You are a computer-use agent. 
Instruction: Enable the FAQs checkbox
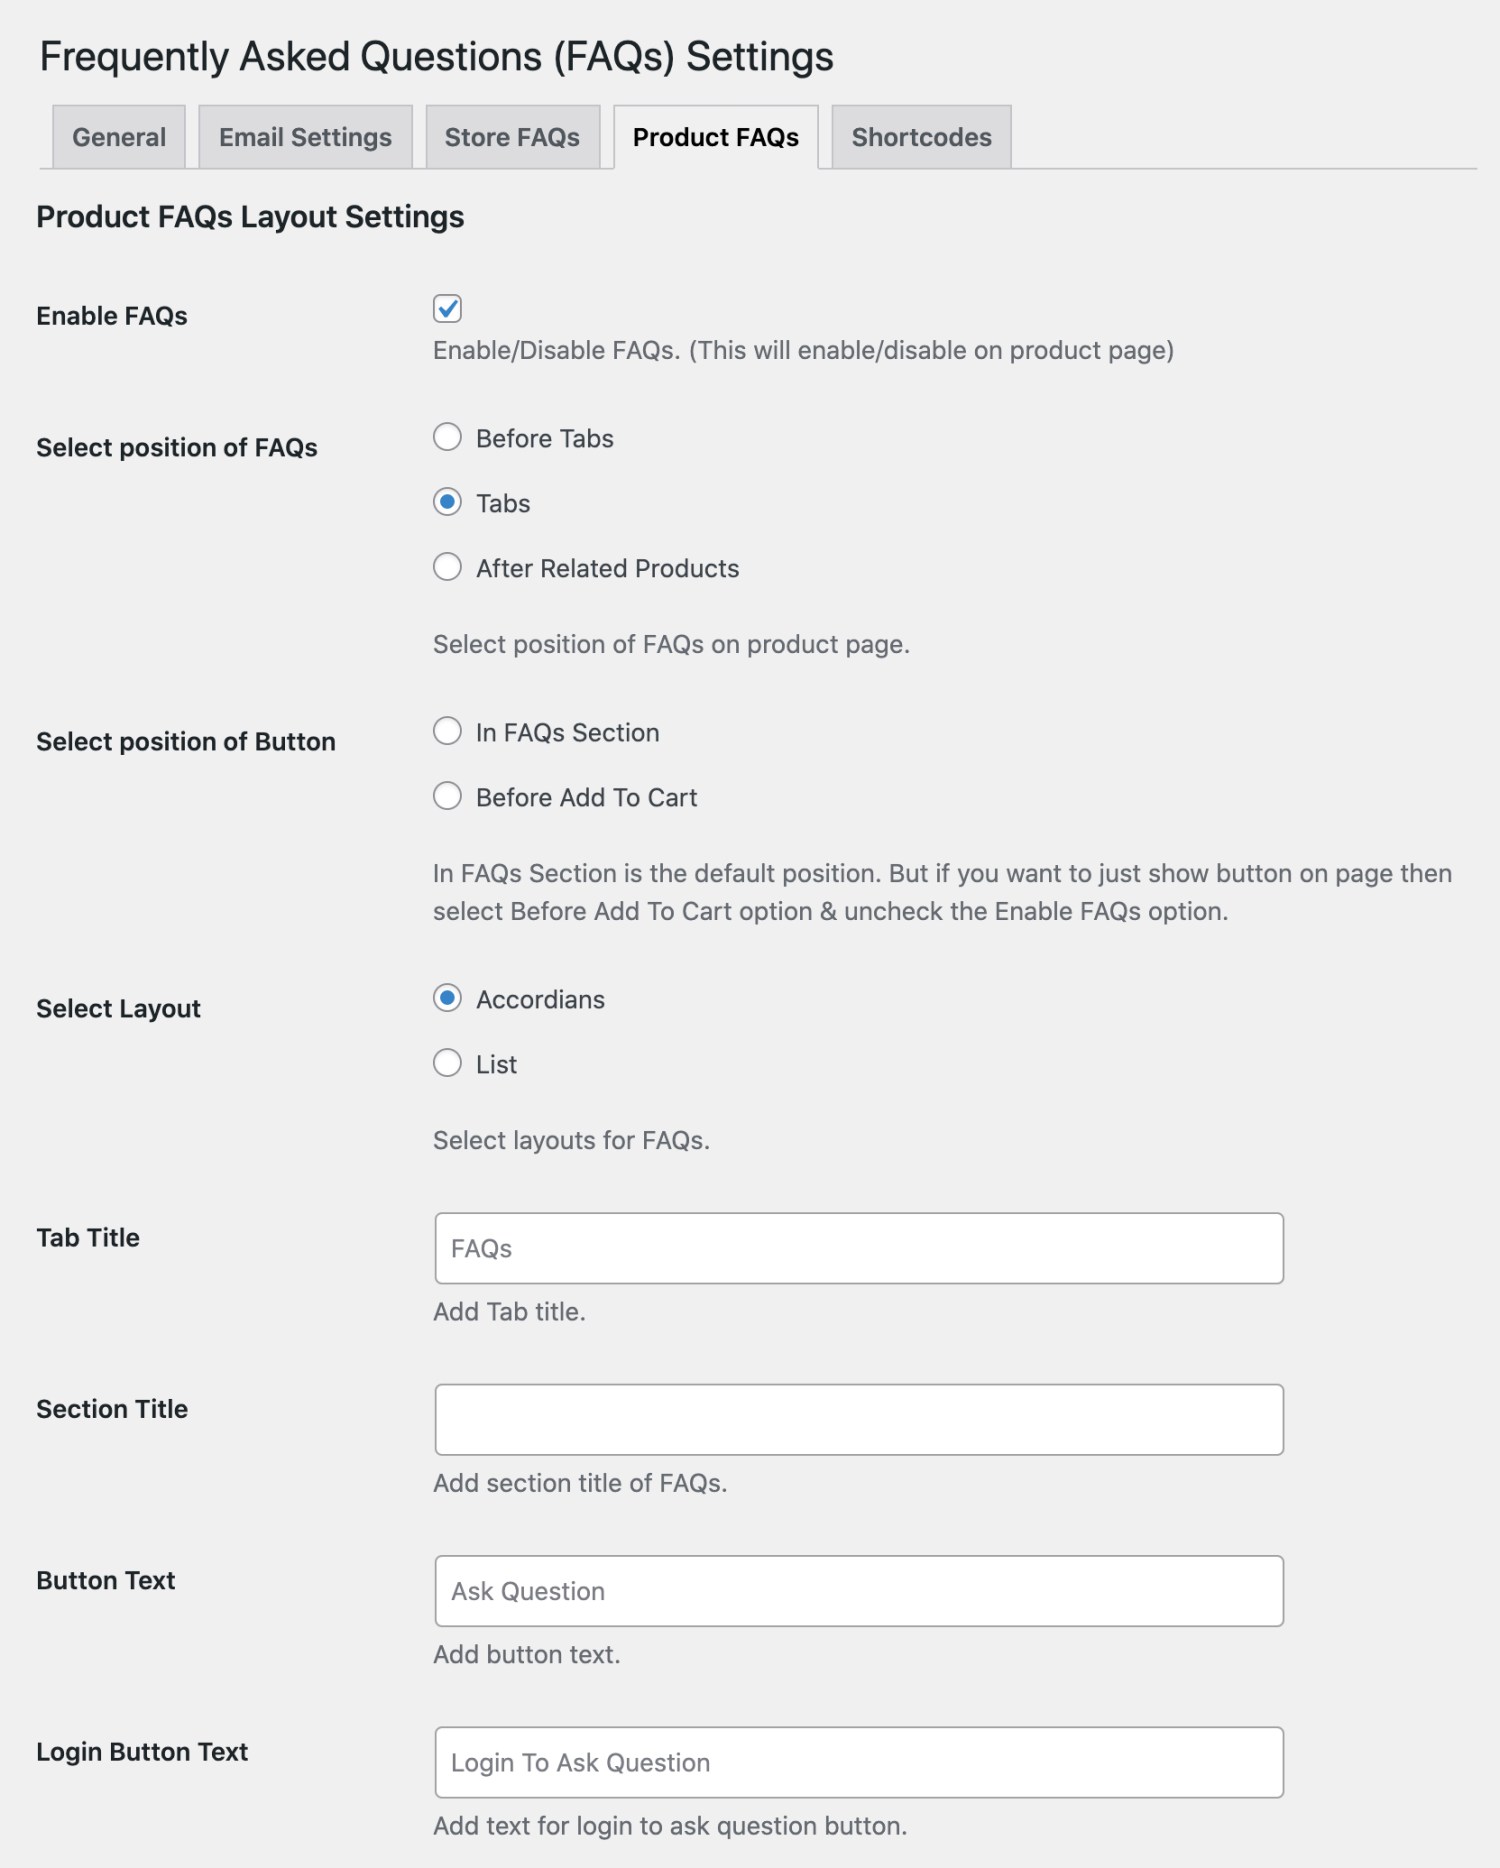pos(447,310)
